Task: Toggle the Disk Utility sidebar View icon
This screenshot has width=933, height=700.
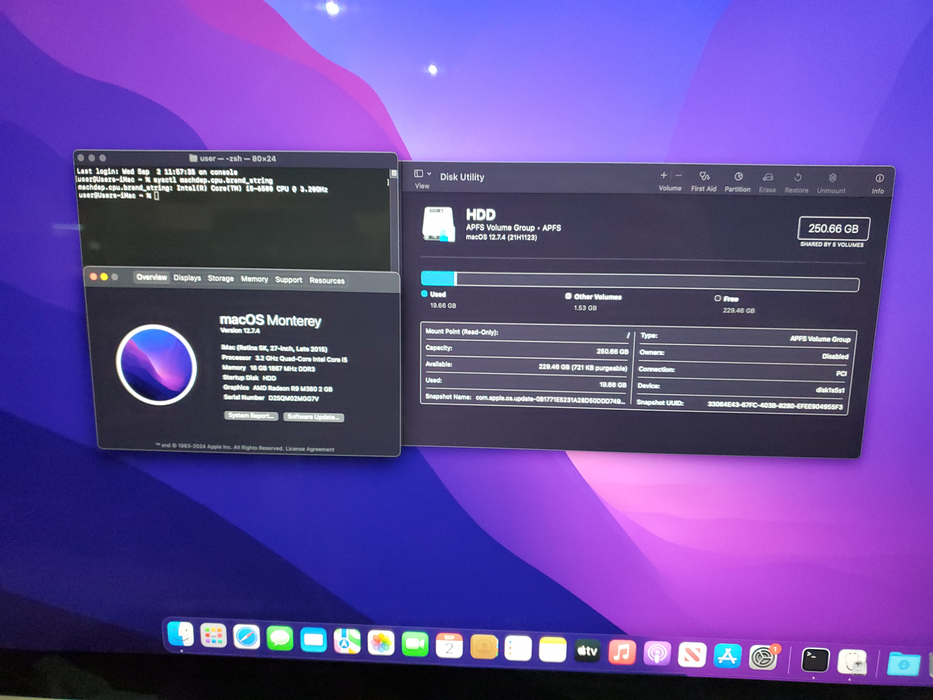Action: tap(418, 174)
